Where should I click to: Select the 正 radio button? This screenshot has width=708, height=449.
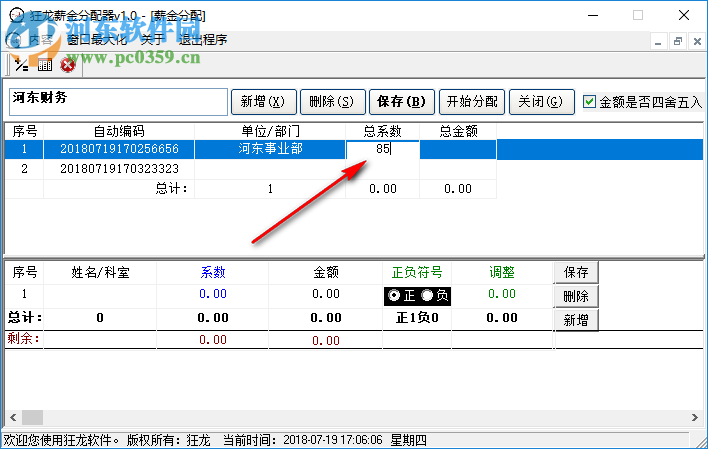click(394, 295)
